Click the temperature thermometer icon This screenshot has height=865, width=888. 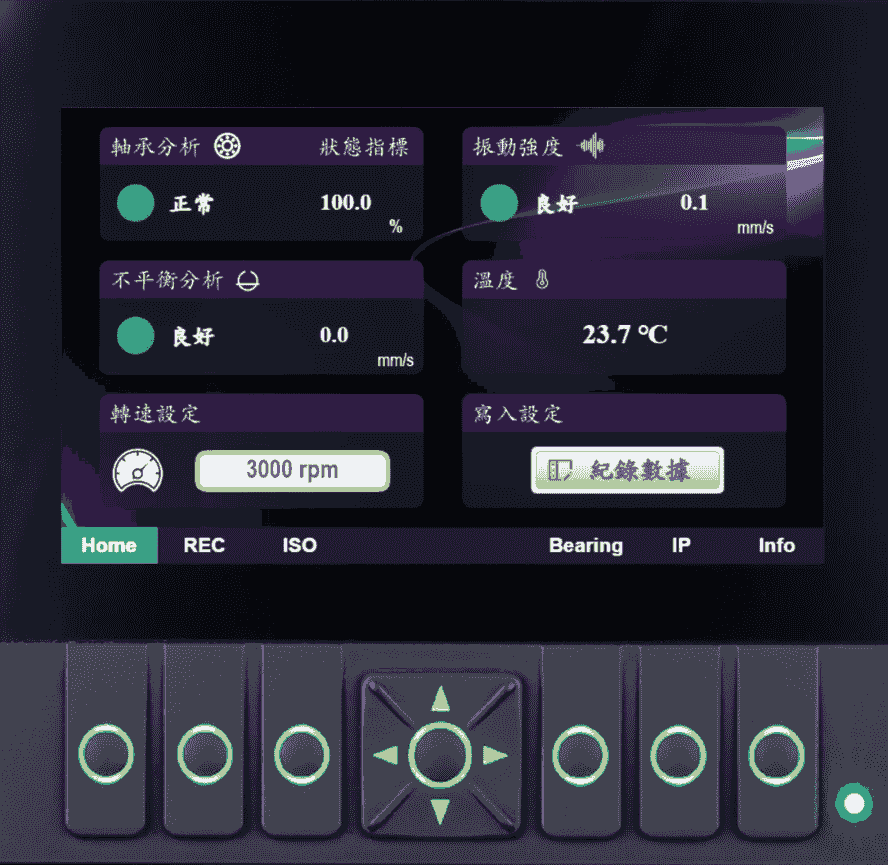tap(542, 281)
